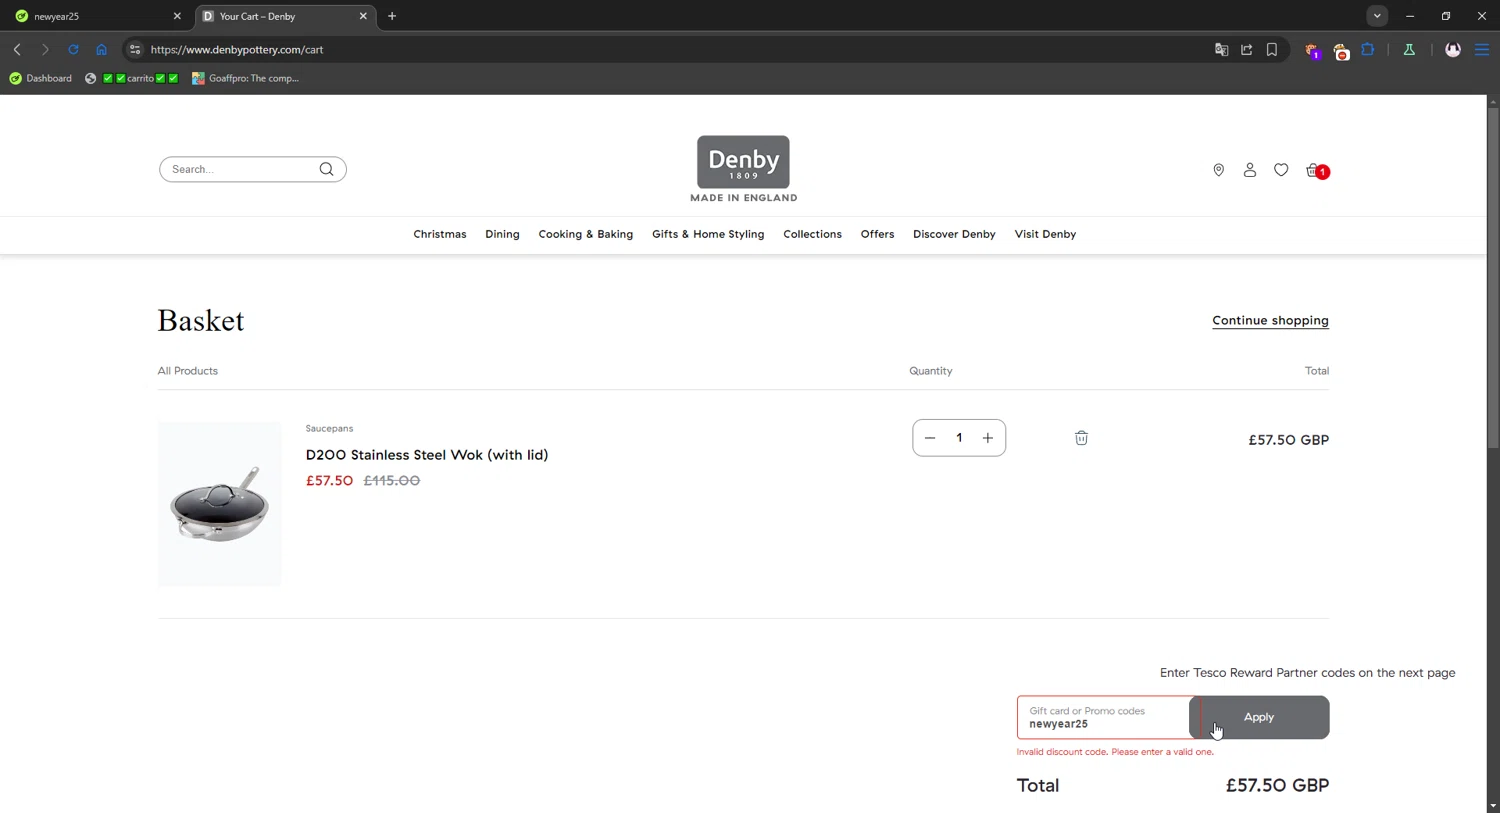Click the Apply promo code button
The width and height of the screenshot is (1500, 813).
[1259, 717]
